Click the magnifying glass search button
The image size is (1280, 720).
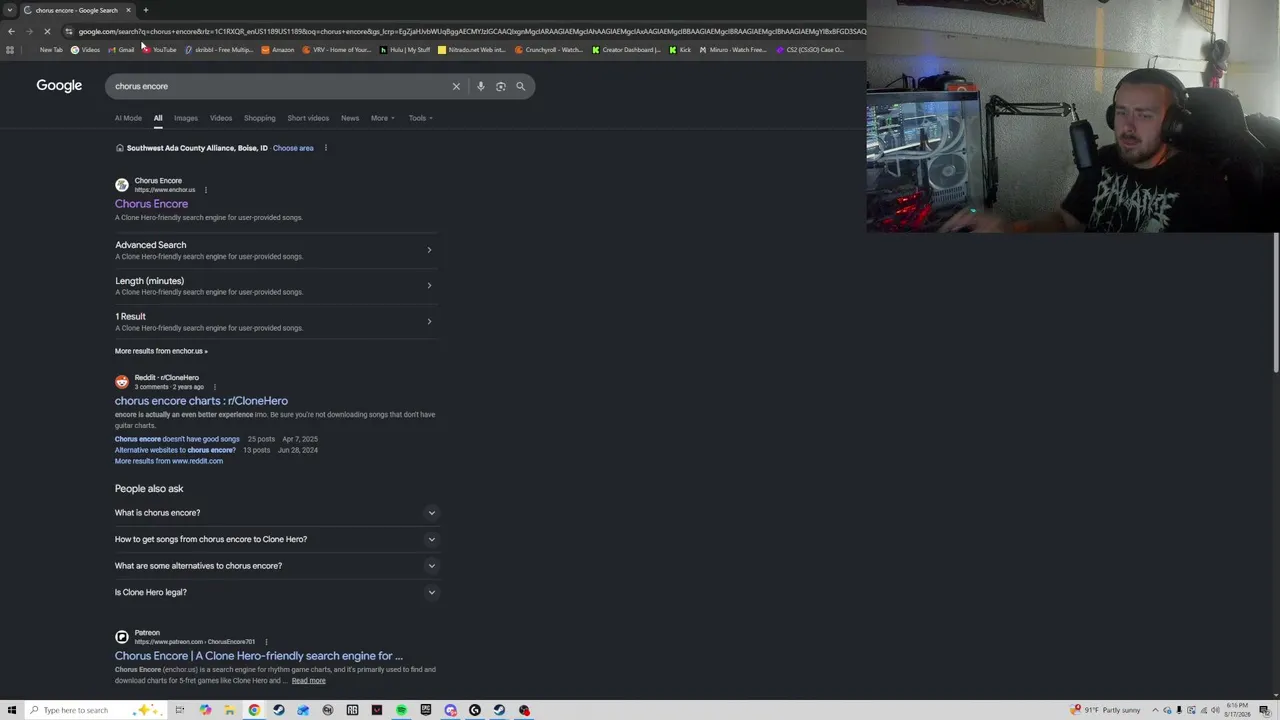520,86
